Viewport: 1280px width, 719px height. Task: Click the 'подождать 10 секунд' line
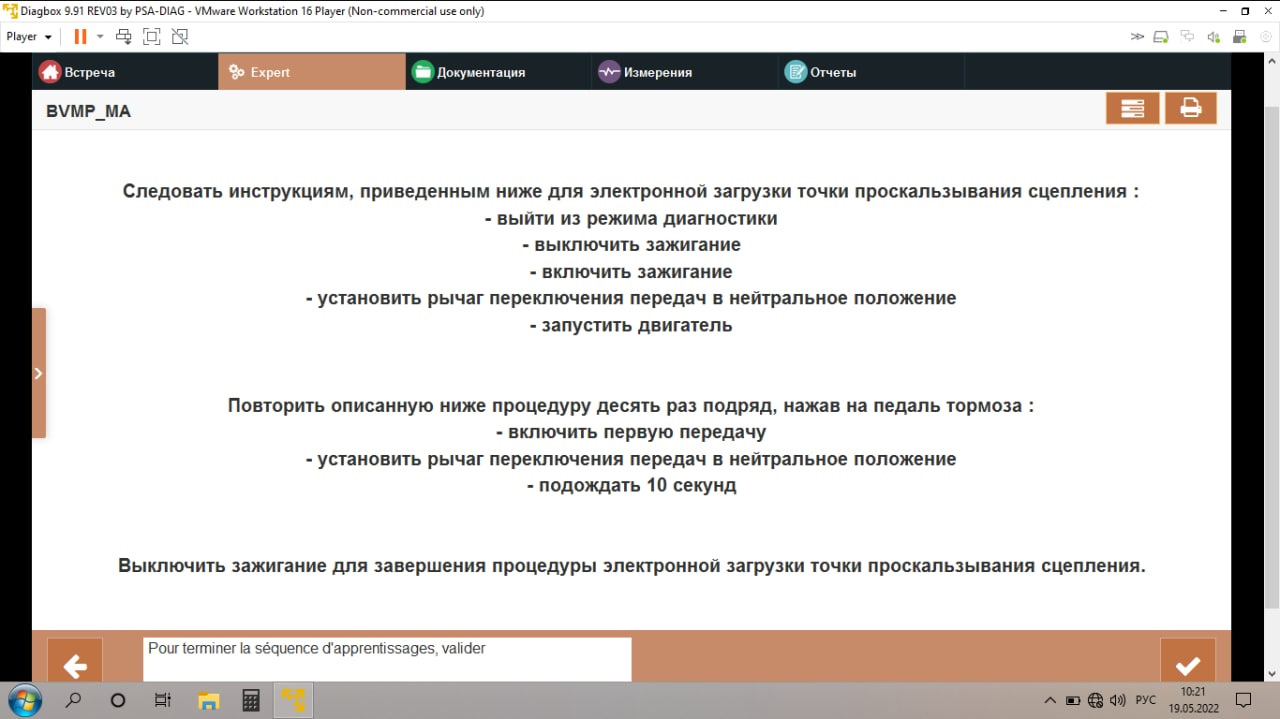tap(631, 486)
